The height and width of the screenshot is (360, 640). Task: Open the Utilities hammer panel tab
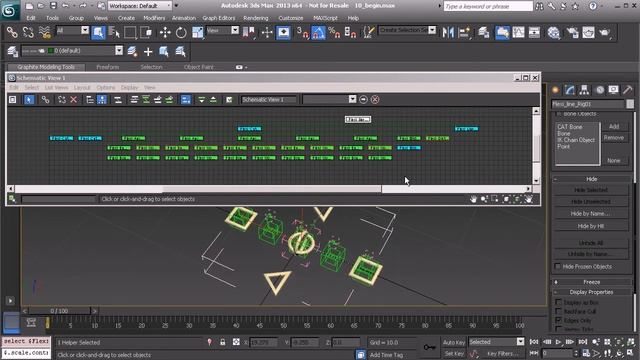pyautogui.click(x=628, y=90)
